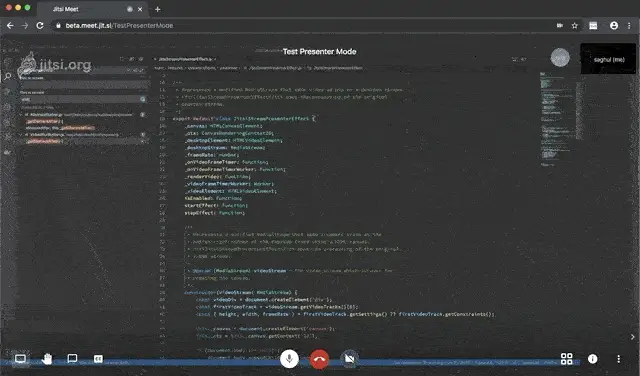Show meeting info with the info icon
Image resolution: width=640 pixels, height=376 pixels.
(x=593, y=359)
